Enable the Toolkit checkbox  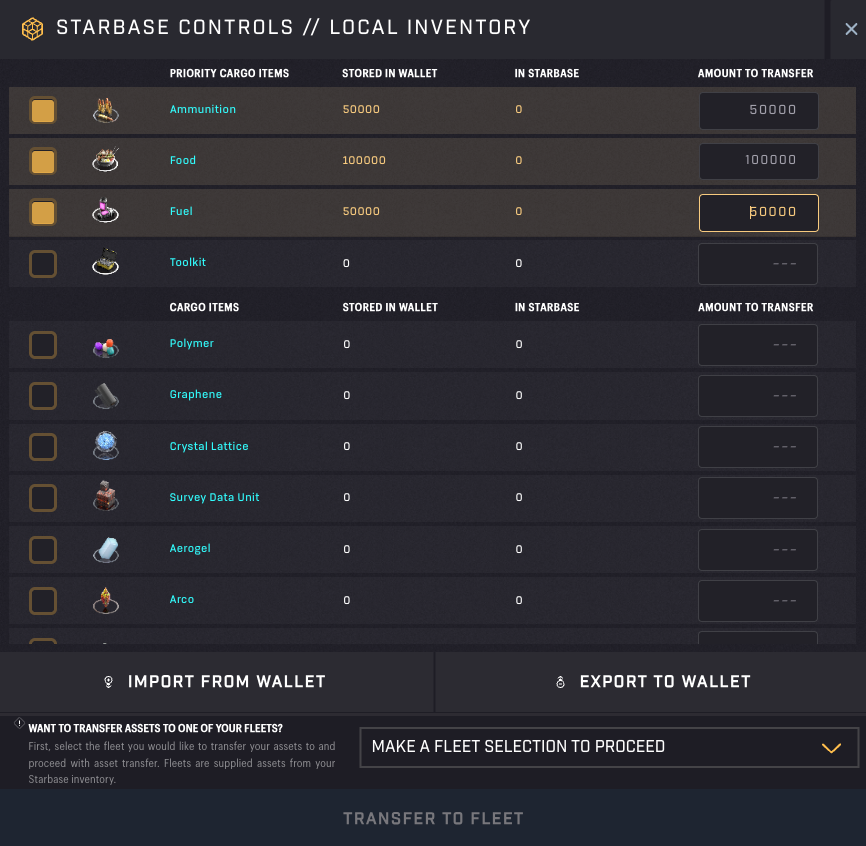pos(43,264)
